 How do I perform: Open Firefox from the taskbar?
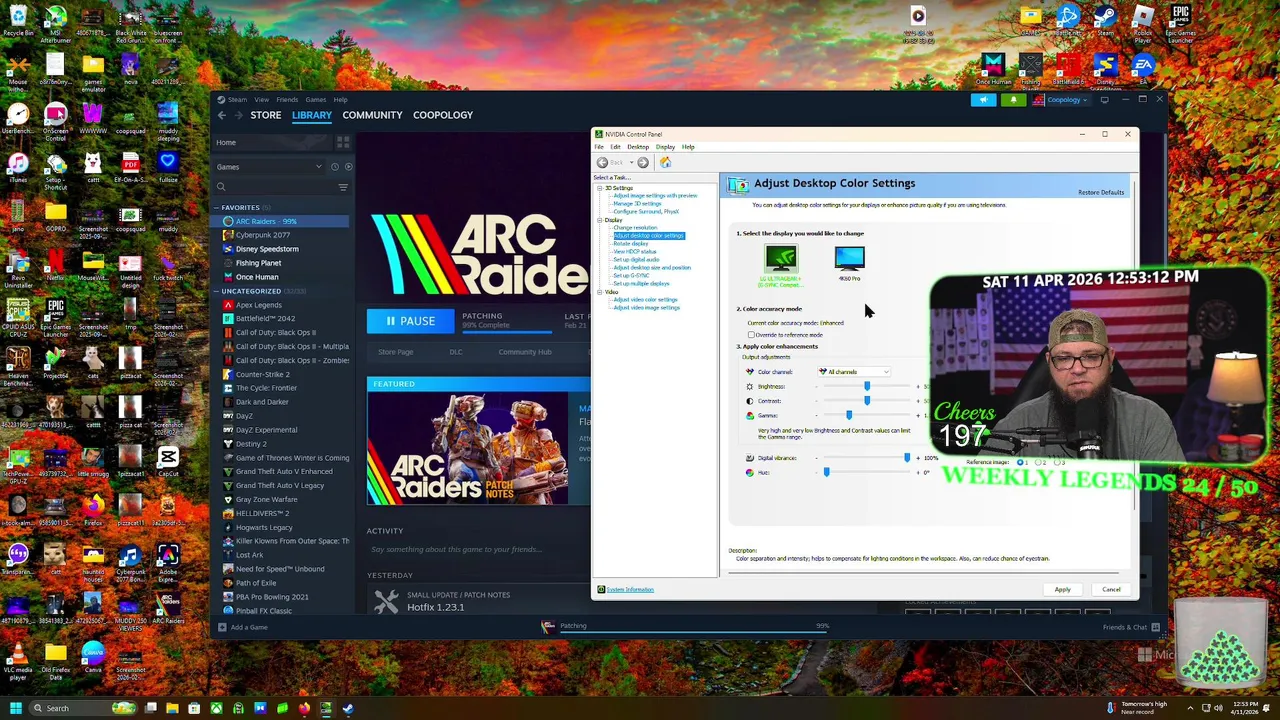304,708
